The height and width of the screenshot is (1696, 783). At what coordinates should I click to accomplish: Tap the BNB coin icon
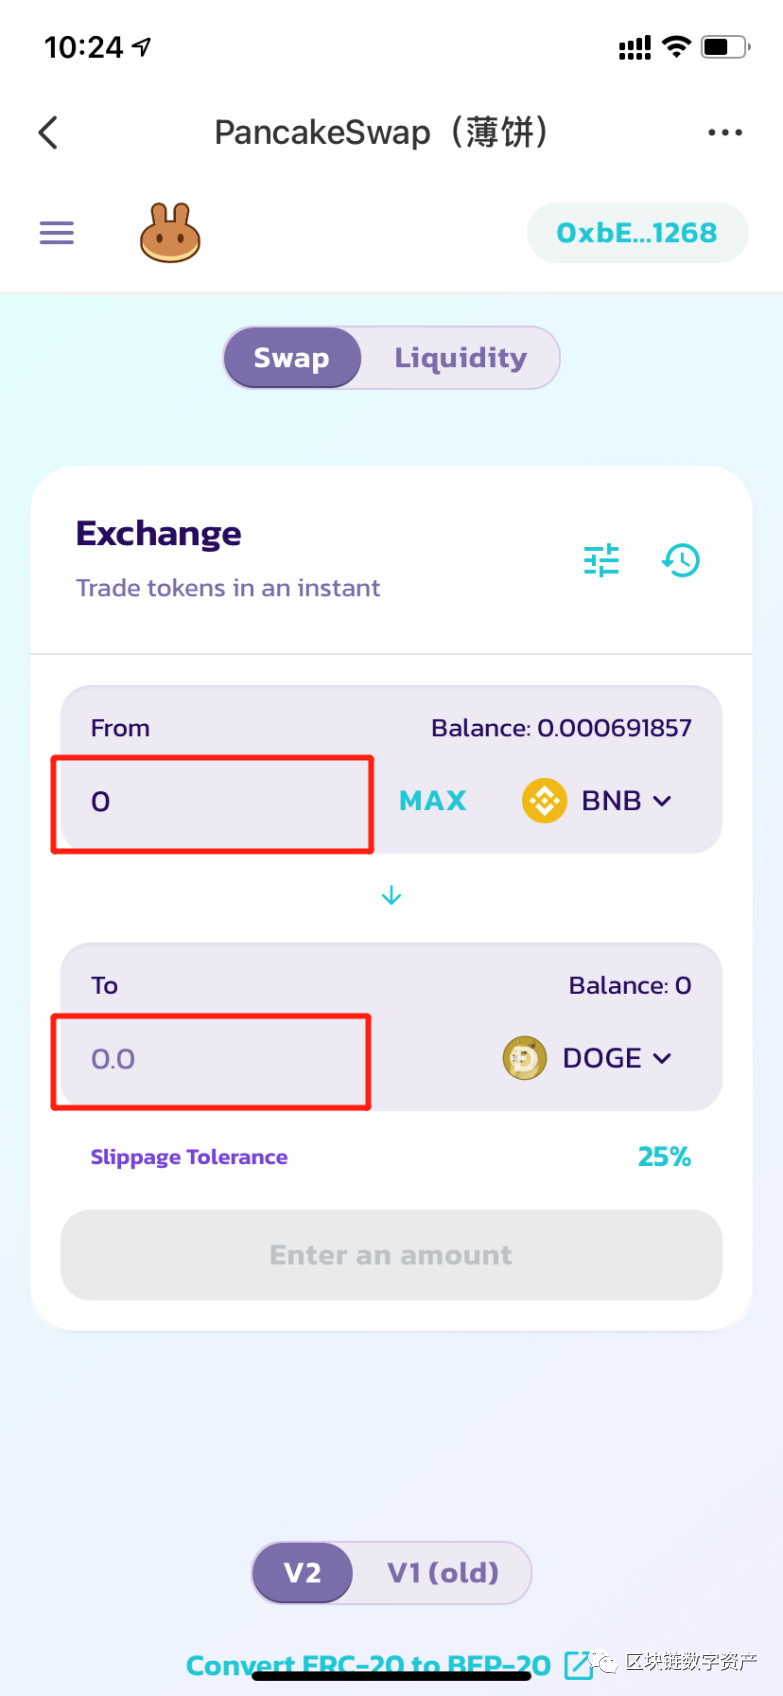[544, 801]
